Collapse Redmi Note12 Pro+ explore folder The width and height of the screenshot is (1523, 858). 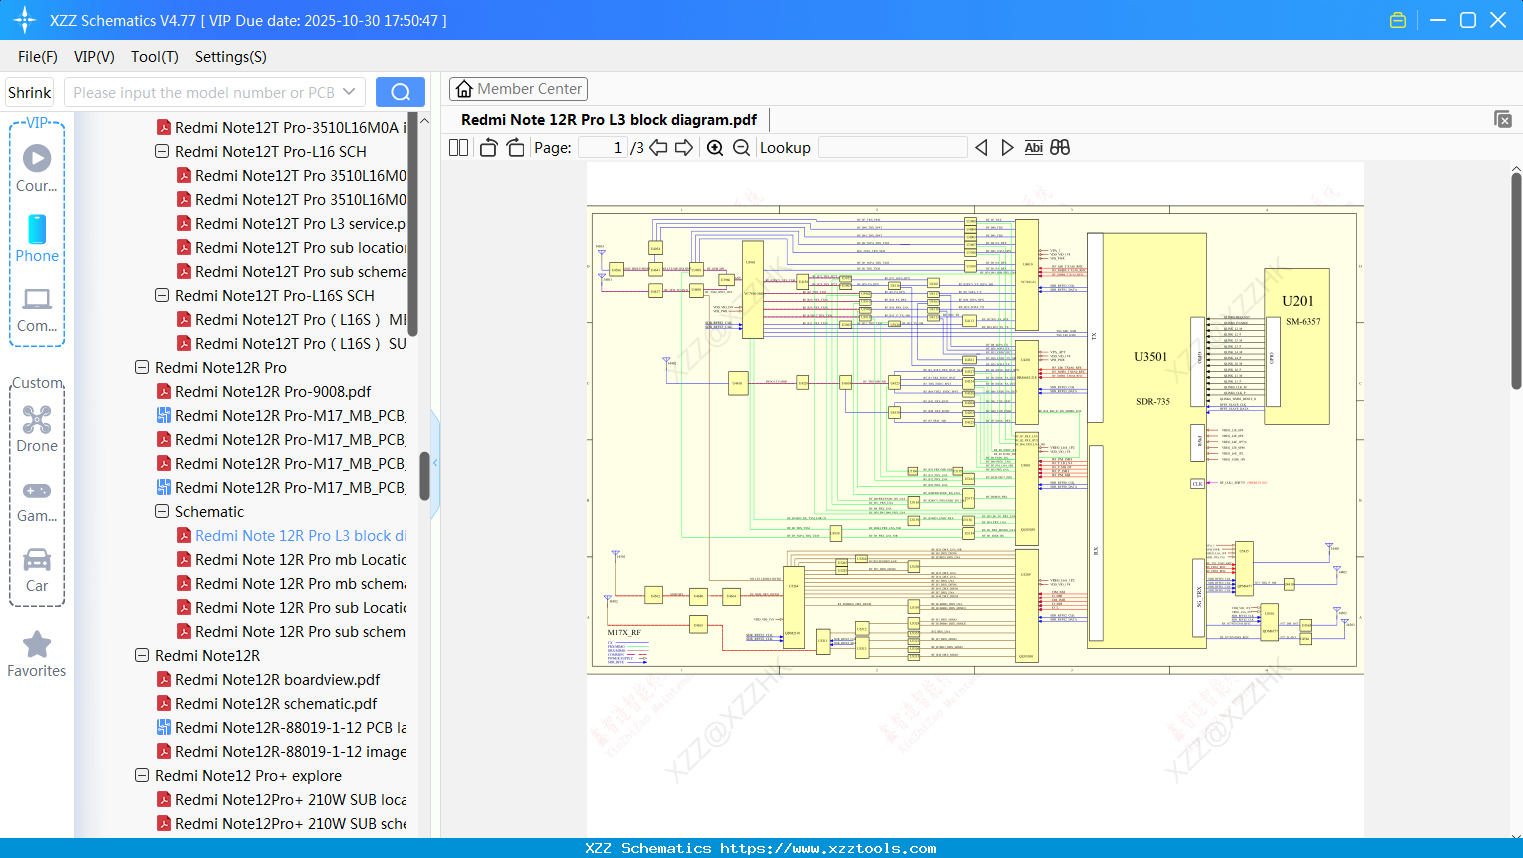142,776
